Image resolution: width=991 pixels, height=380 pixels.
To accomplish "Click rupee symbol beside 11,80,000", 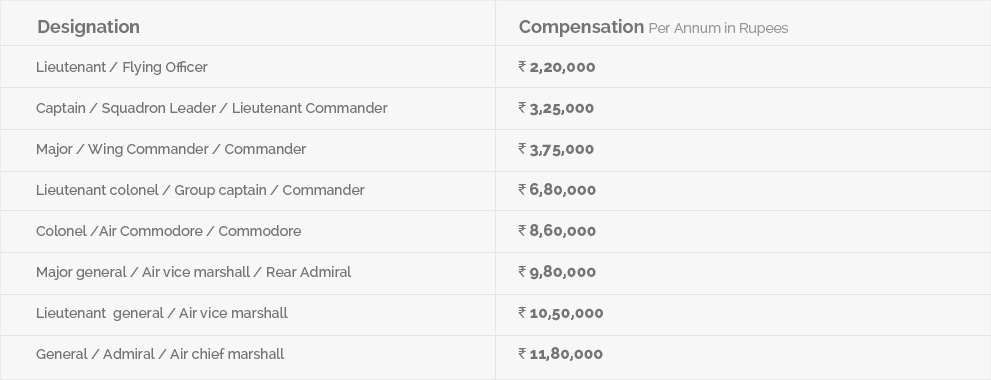I will 522,353.
